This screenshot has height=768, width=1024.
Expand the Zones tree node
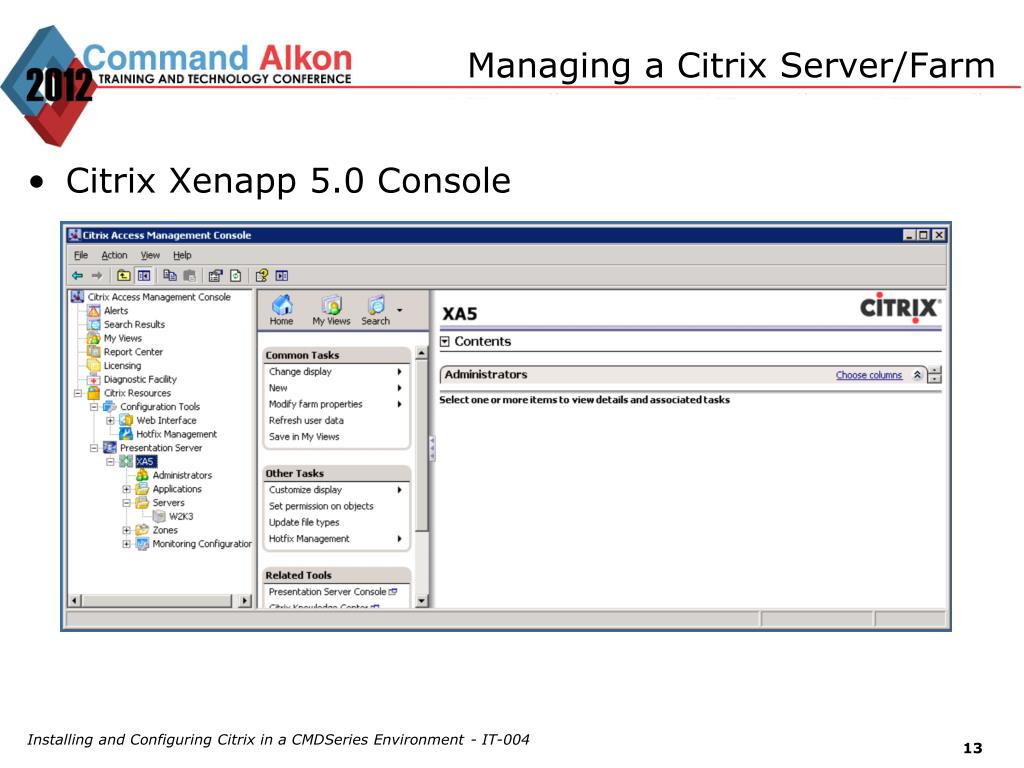coord(127,530)
